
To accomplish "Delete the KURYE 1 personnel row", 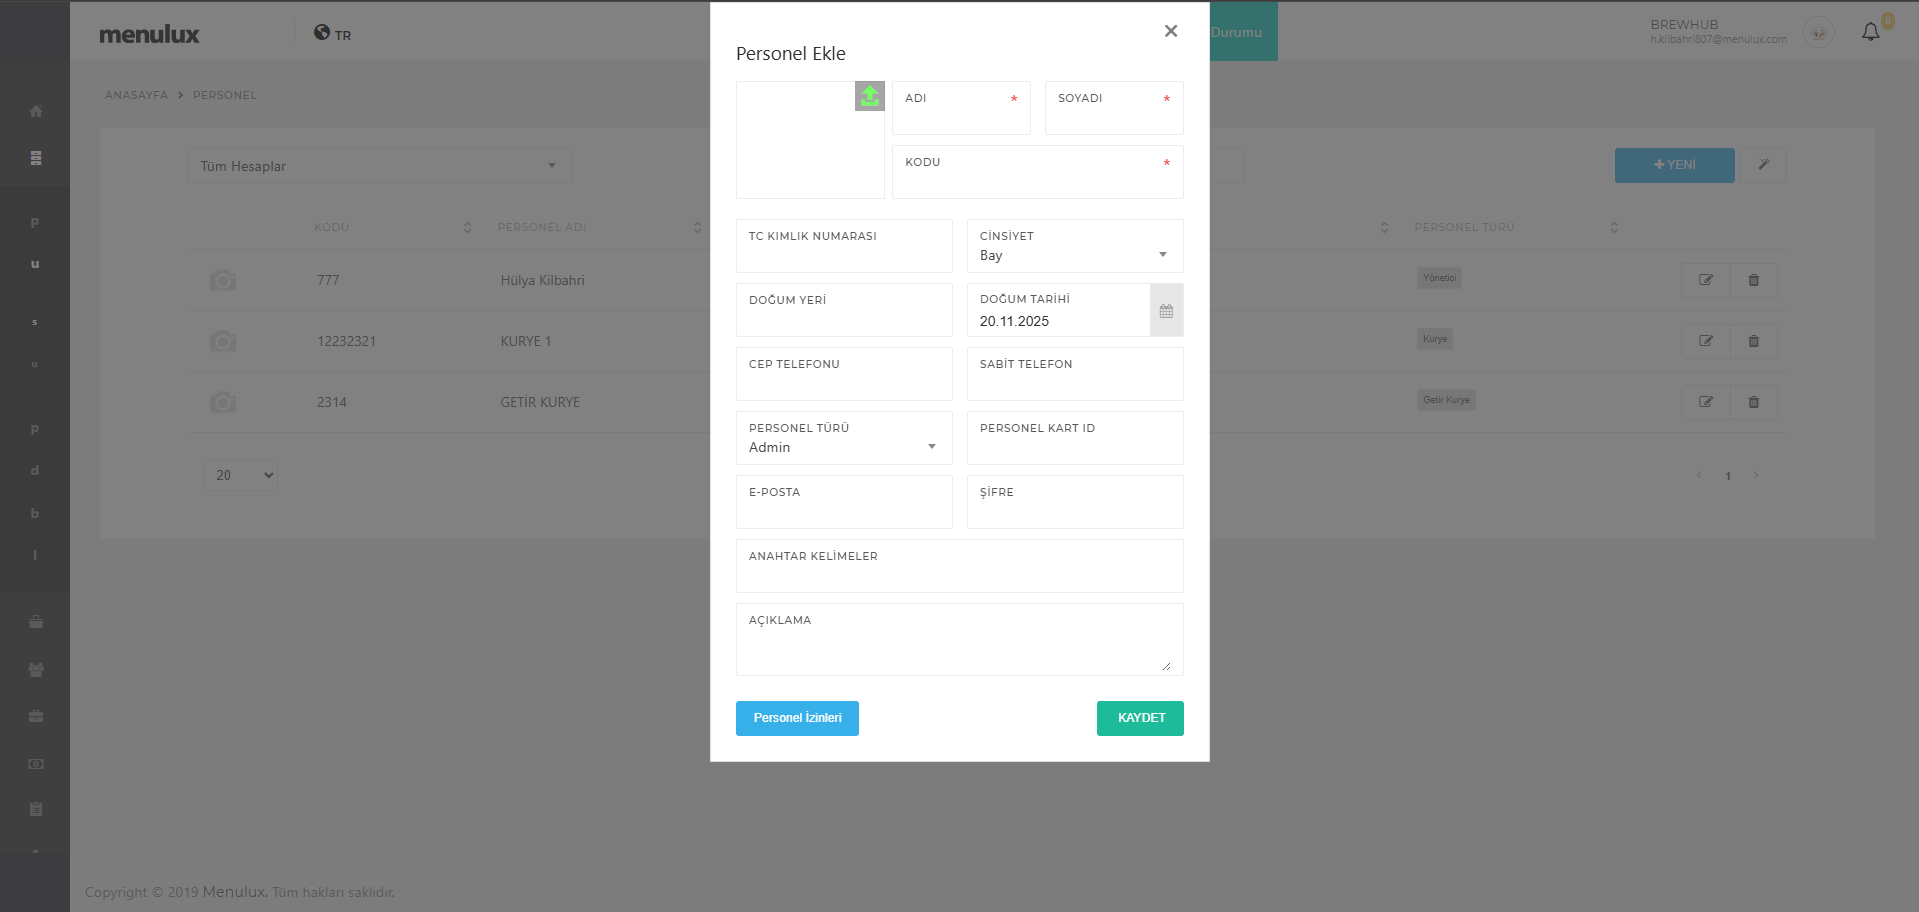I will [x=1753, y=341].
